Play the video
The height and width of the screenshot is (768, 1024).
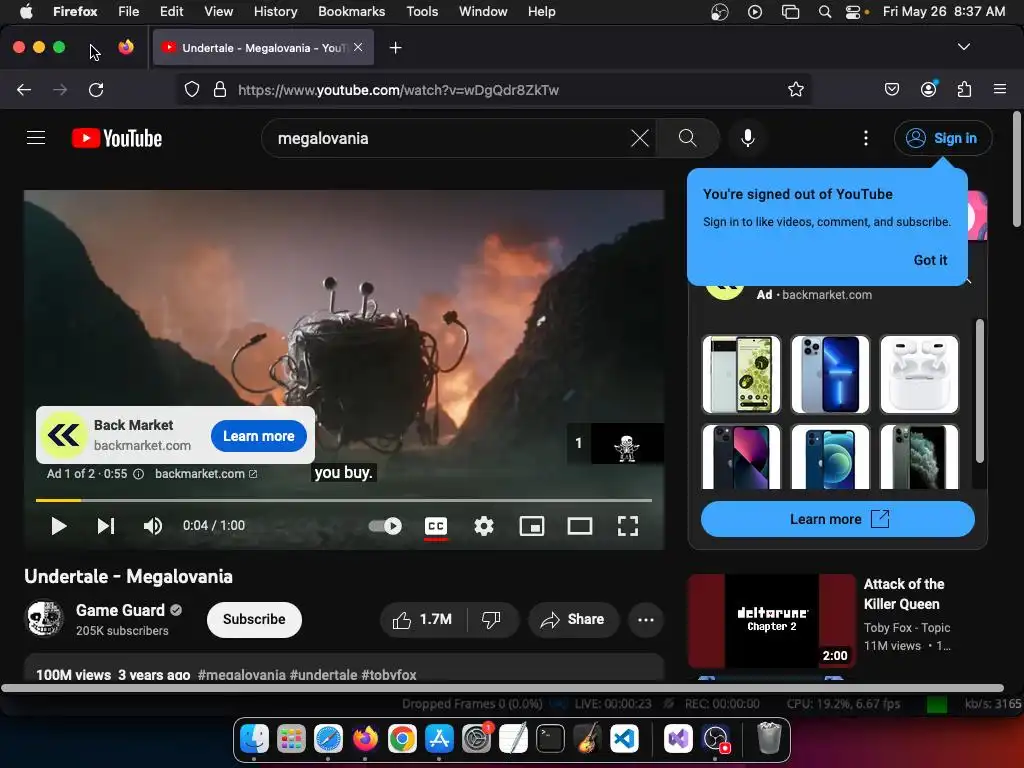(x=58, y=526)
